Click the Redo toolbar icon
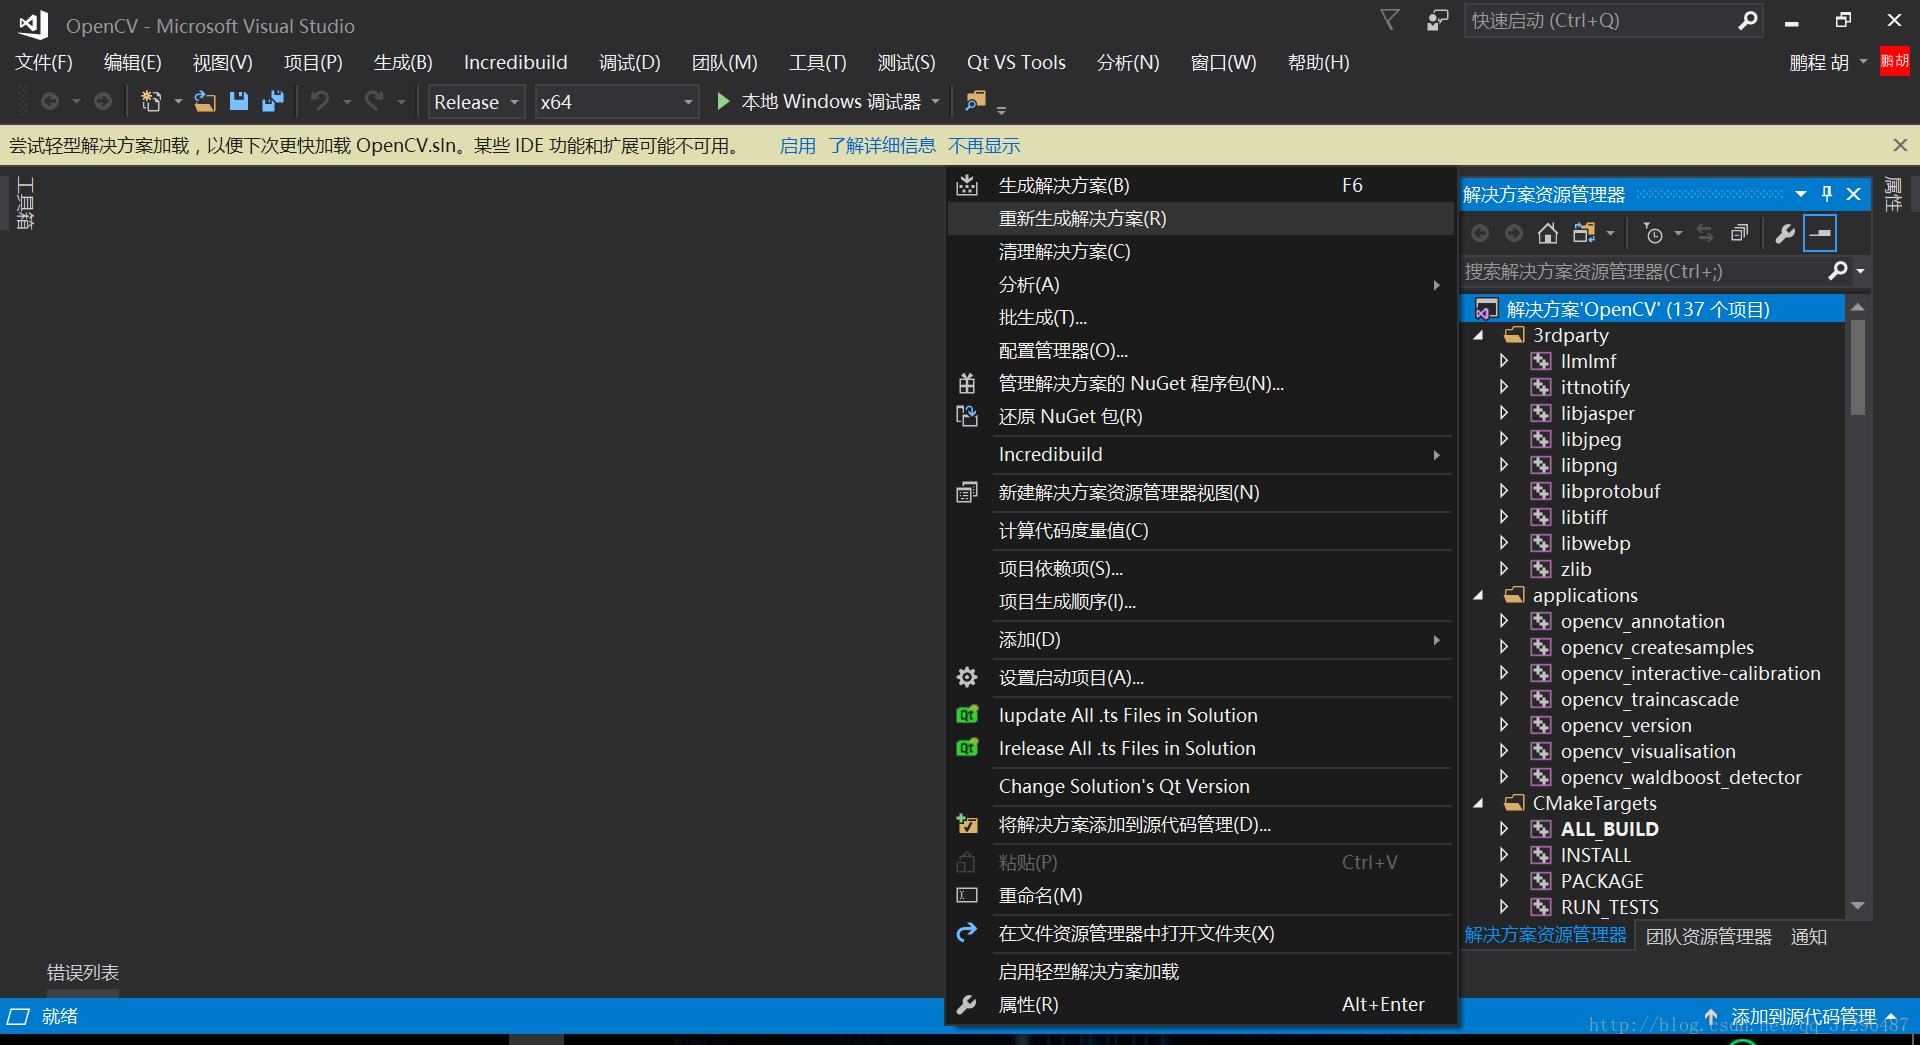 [x=374, y=101]
